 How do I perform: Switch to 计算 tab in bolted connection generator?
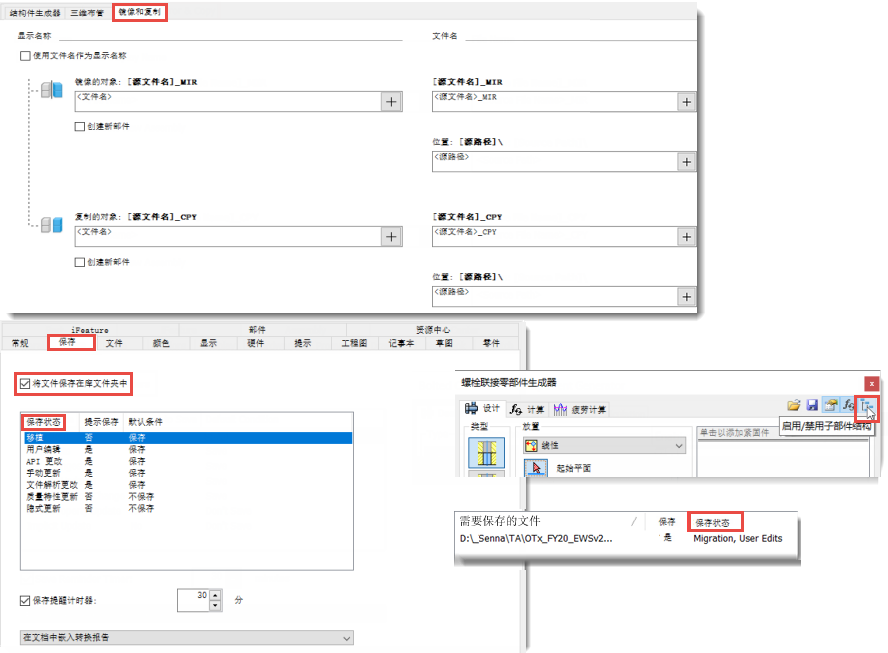[x=527, y=409]
